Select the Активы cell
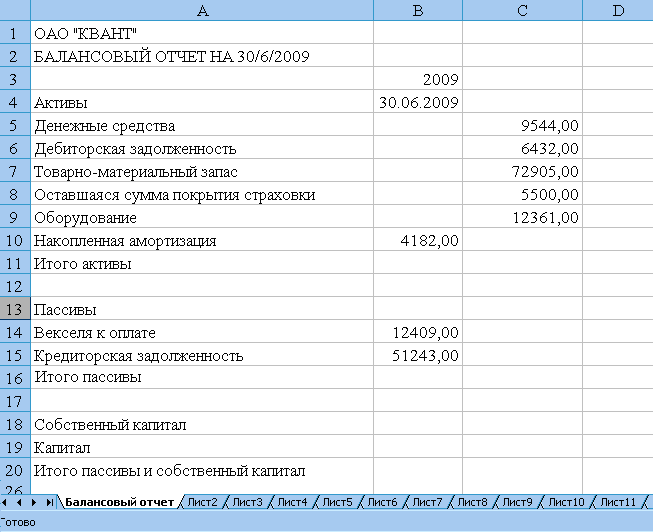Screen dimensions: 653x532 pos(202,102)
